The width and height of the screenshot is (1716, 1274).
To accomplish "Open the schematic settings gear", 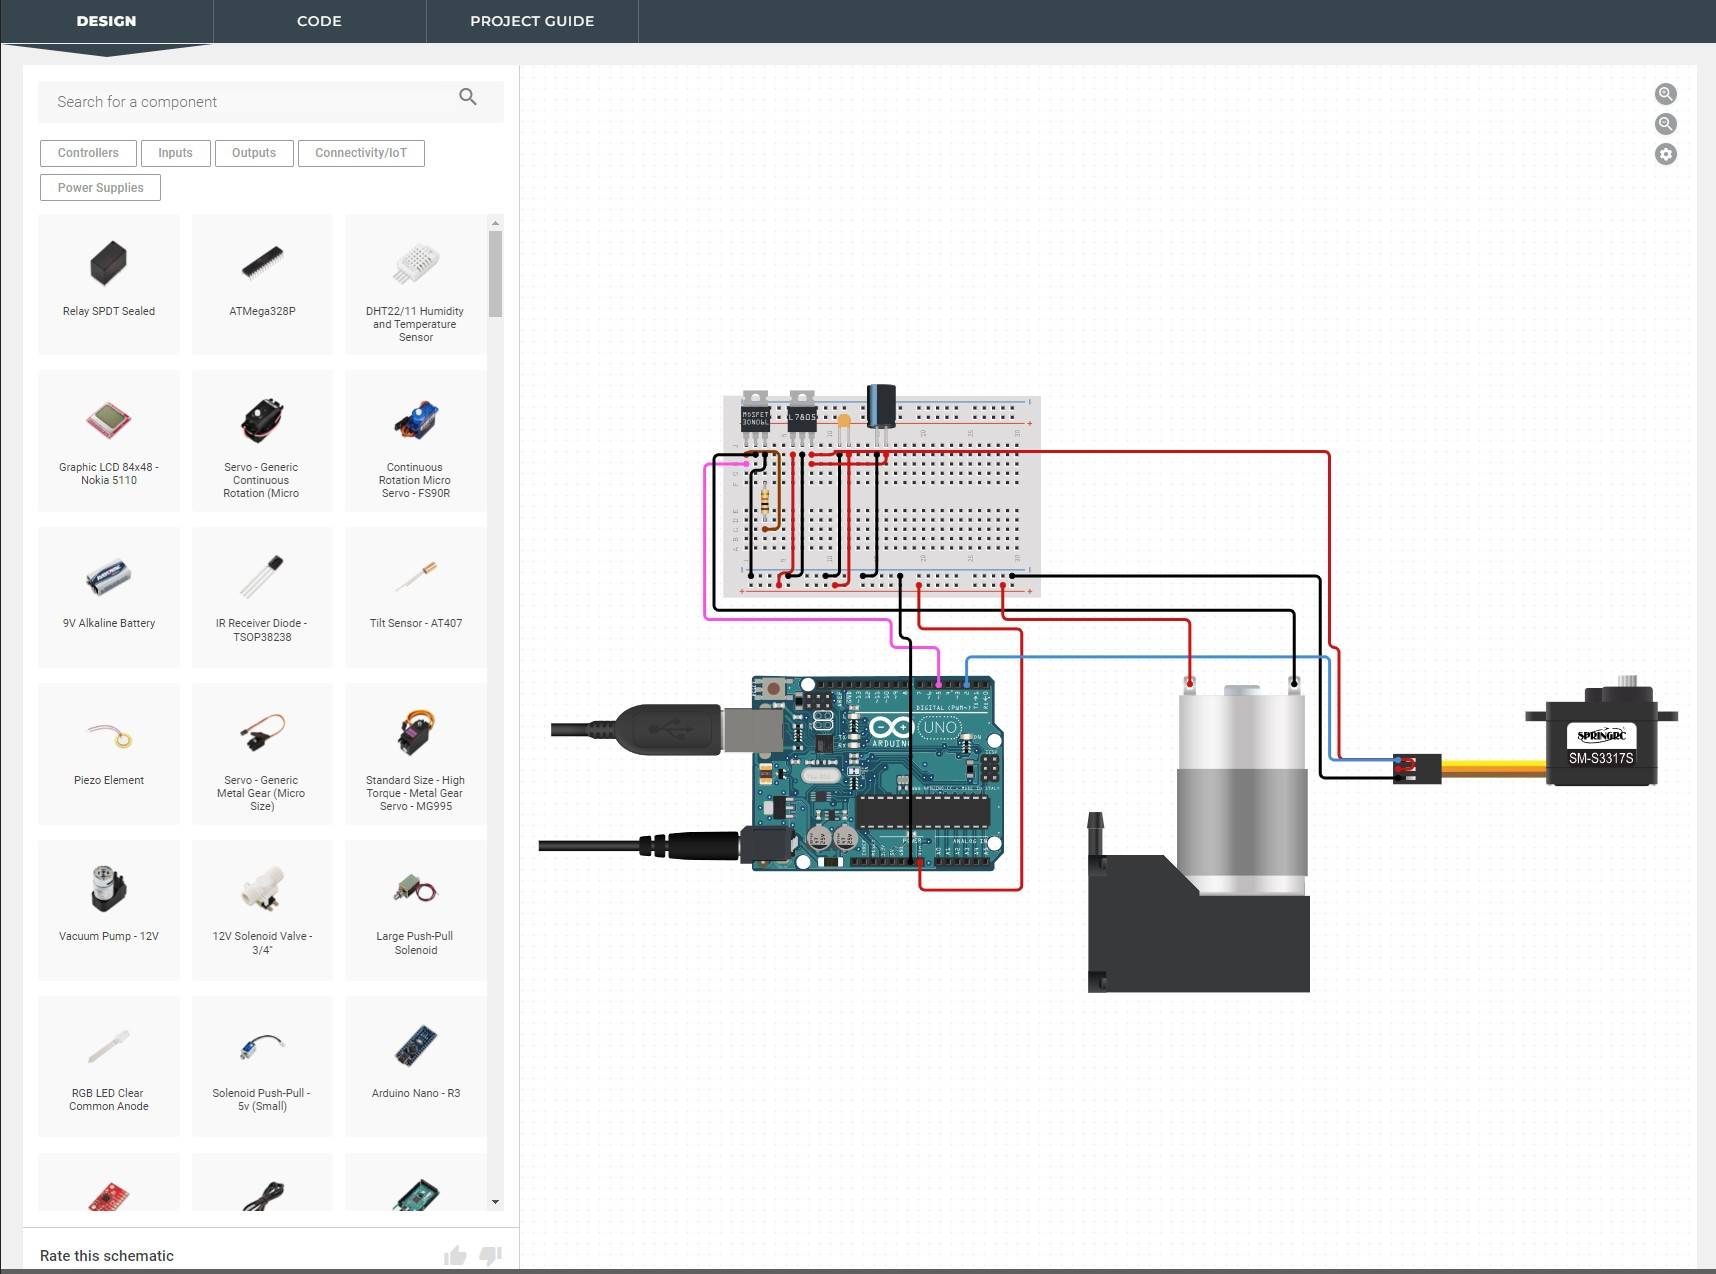I will (1665, 154).
